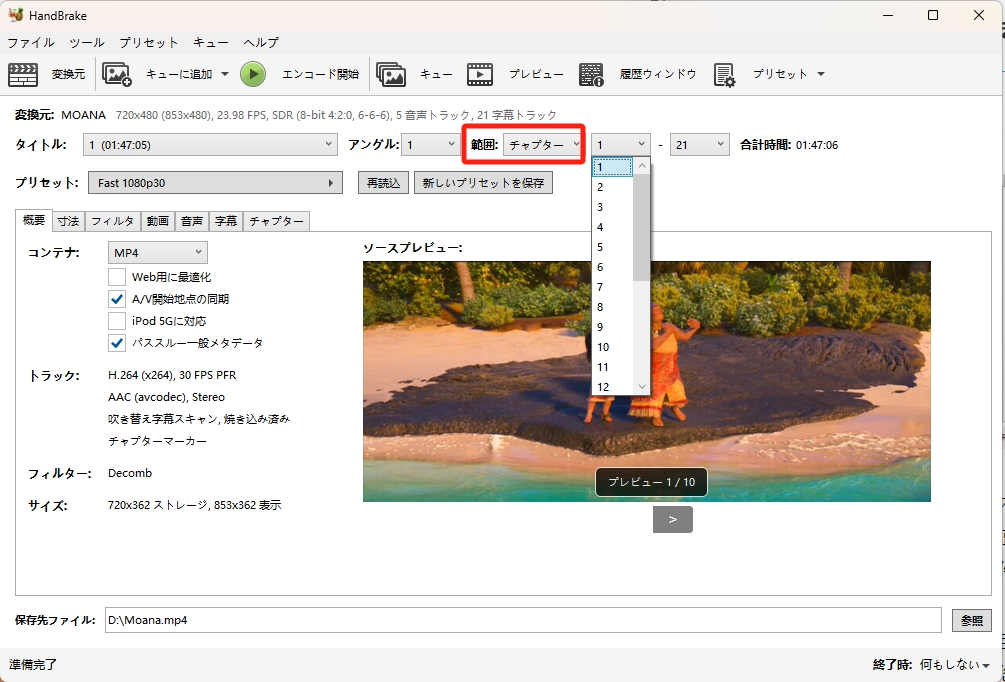
Task: Click the next preview > button
Action: pos(673,519)
